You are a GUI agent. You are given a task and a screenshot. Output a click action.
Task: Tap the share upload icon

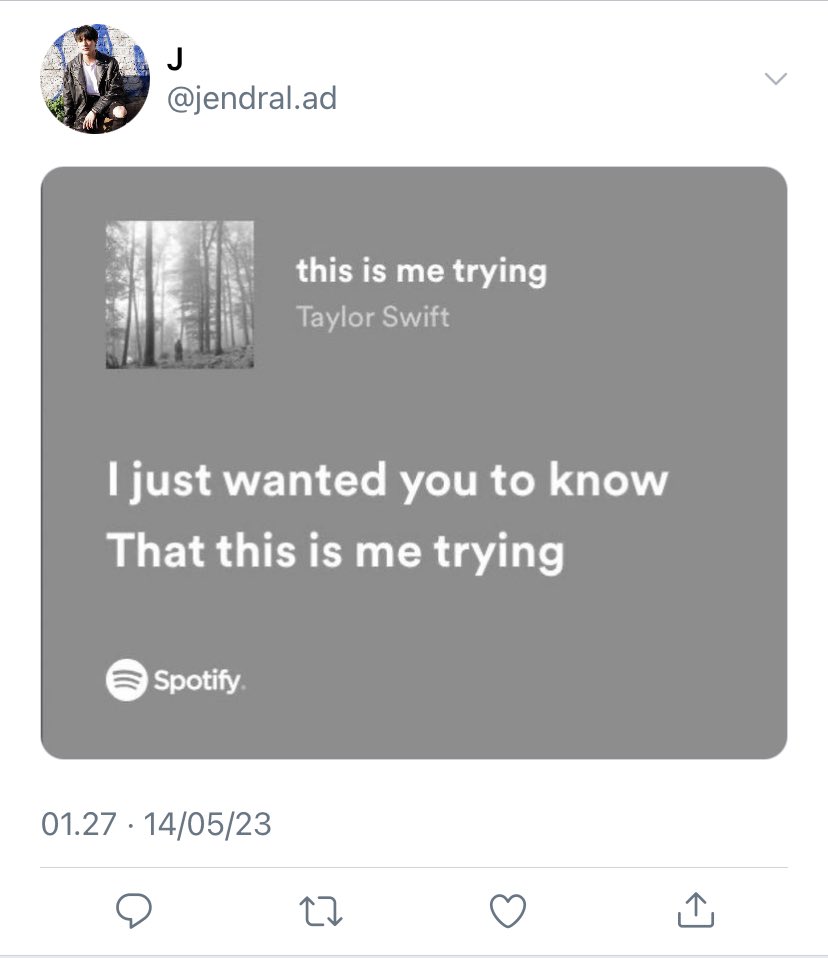pos(695,909)
